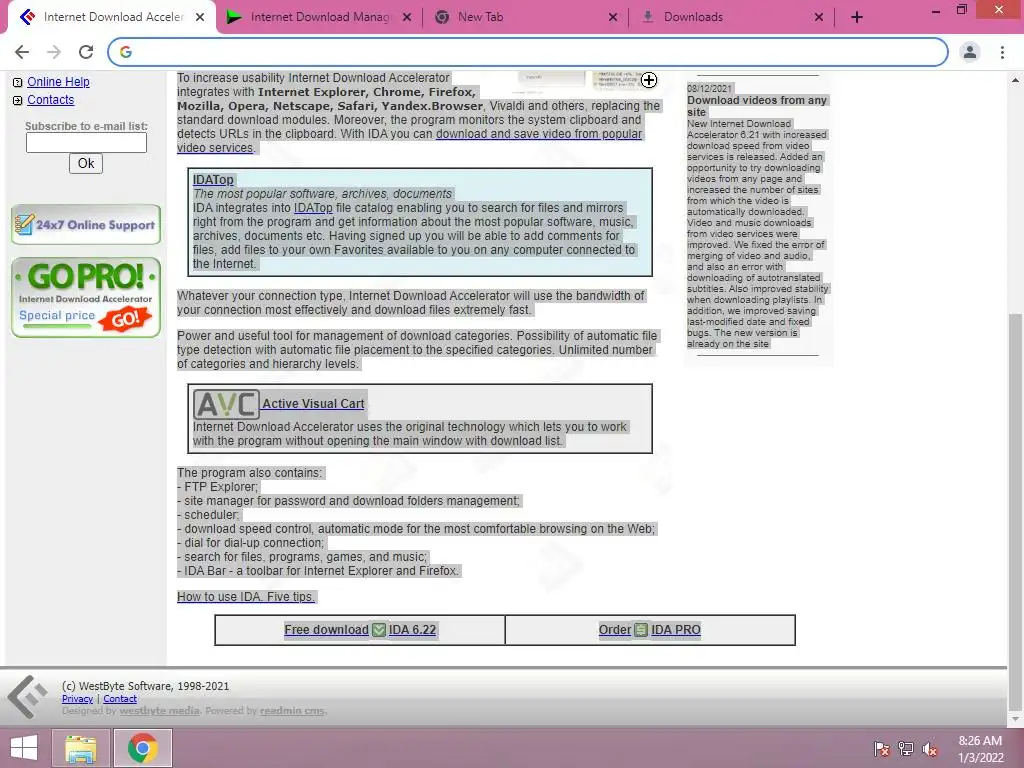Submit subscription with Ok button
The height and width of the screenshot is (768, 1024).
pyautogui.click(x=86, y=163)
